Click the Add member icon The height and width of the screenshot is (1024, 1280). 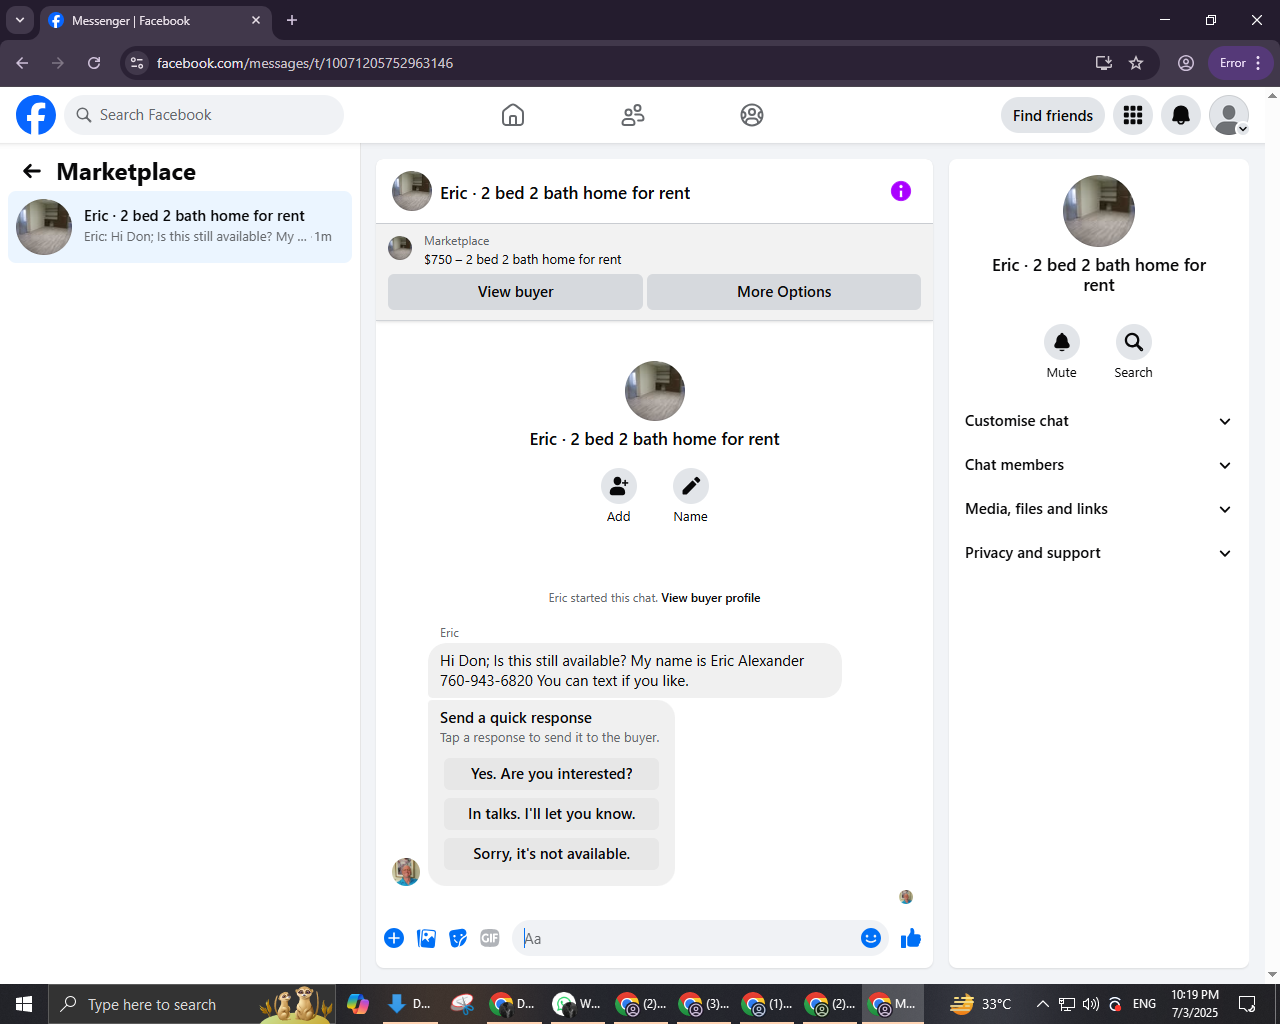[x=619, y=486]
